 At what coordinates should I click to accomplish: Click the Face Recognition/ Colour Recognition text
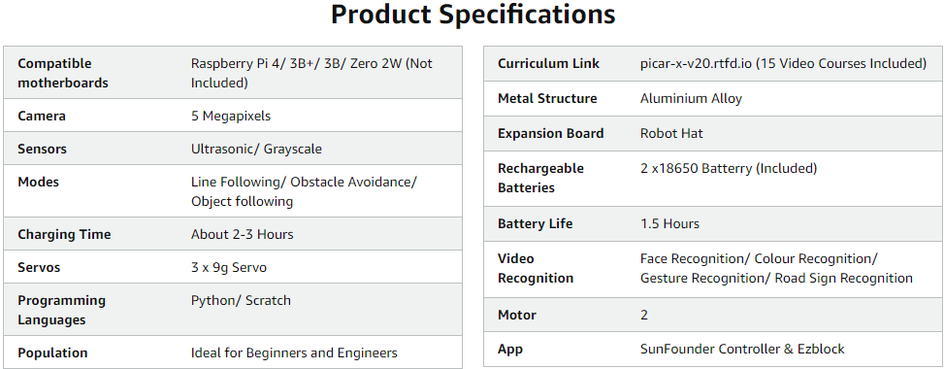[x=759, y=259]
